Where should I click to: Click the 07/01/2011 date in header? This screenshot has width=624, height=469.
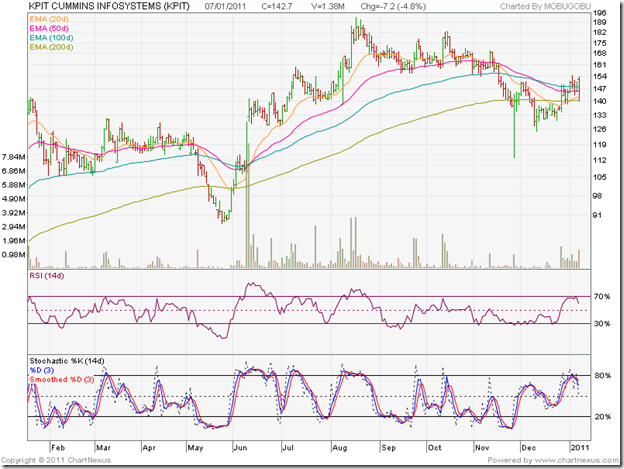[225, 6]
